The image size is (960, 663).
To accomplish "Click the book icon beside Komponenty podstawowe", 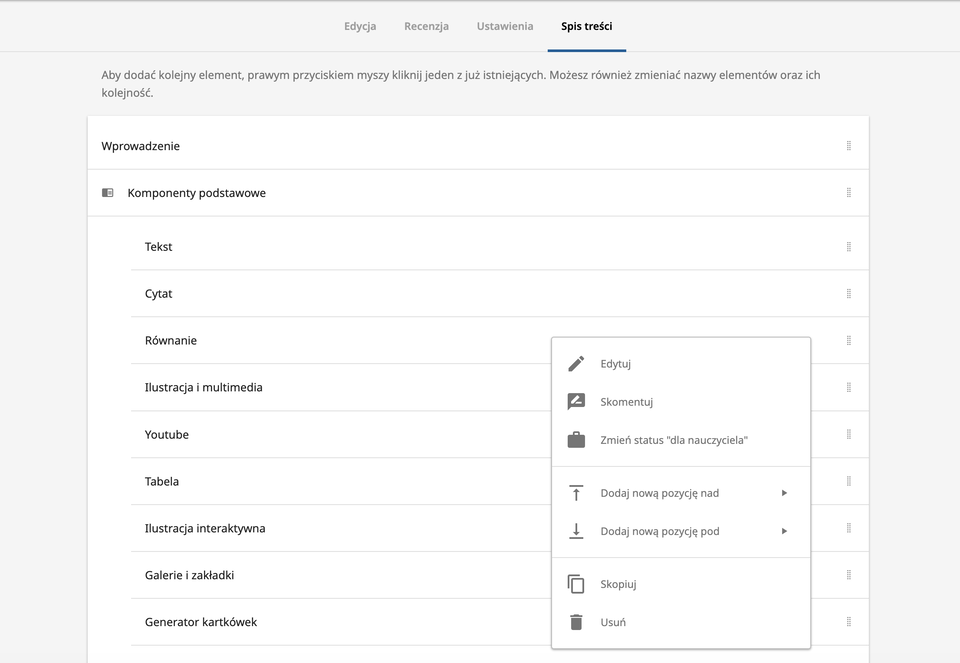I will click(108, 193).
